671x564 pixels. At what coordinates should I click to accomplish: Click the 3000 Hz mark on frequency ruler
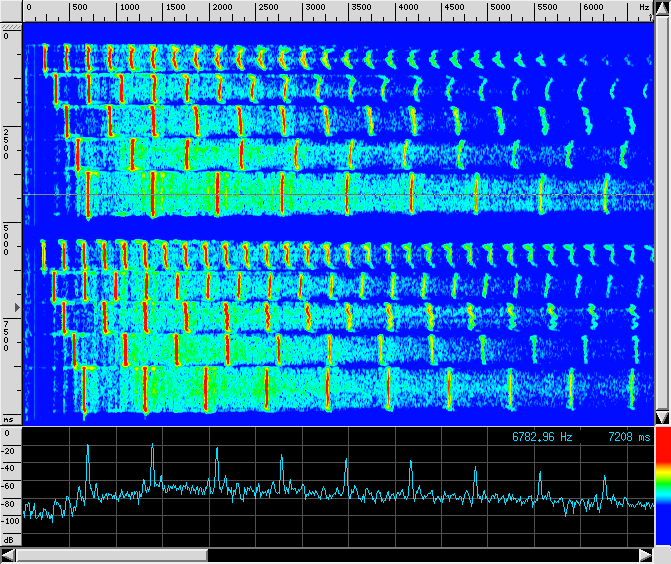point(316,7)
